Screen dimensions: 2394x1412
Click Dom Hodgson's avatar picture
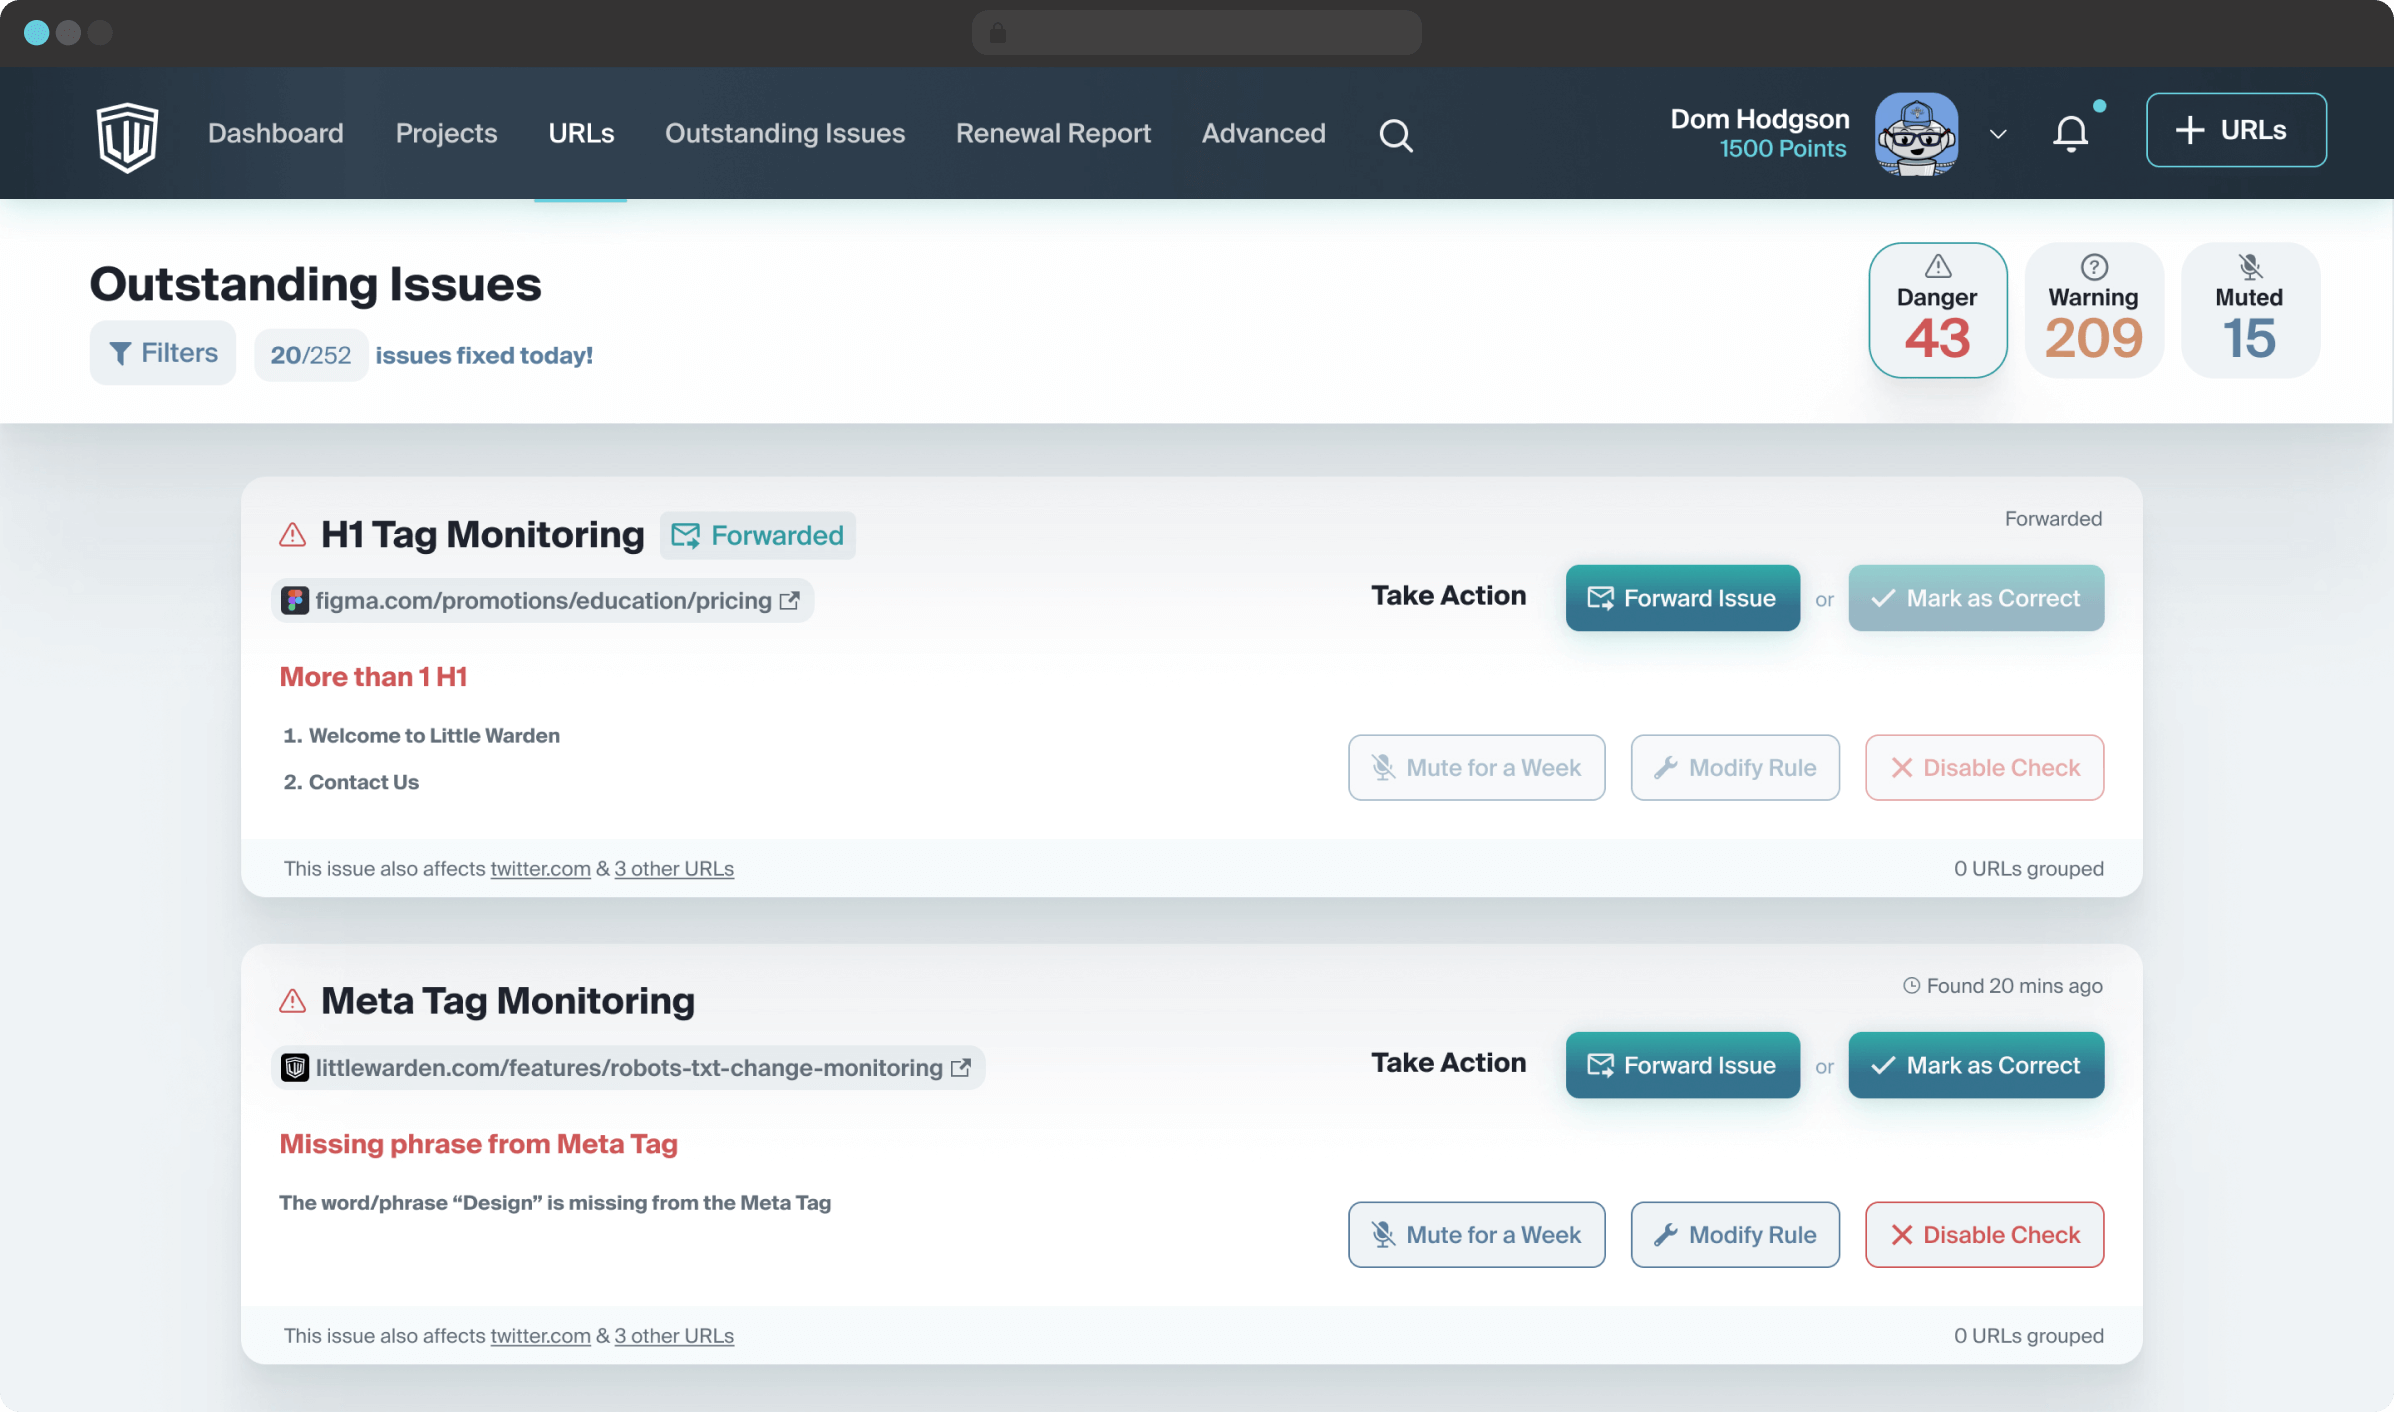point(1916,134)
